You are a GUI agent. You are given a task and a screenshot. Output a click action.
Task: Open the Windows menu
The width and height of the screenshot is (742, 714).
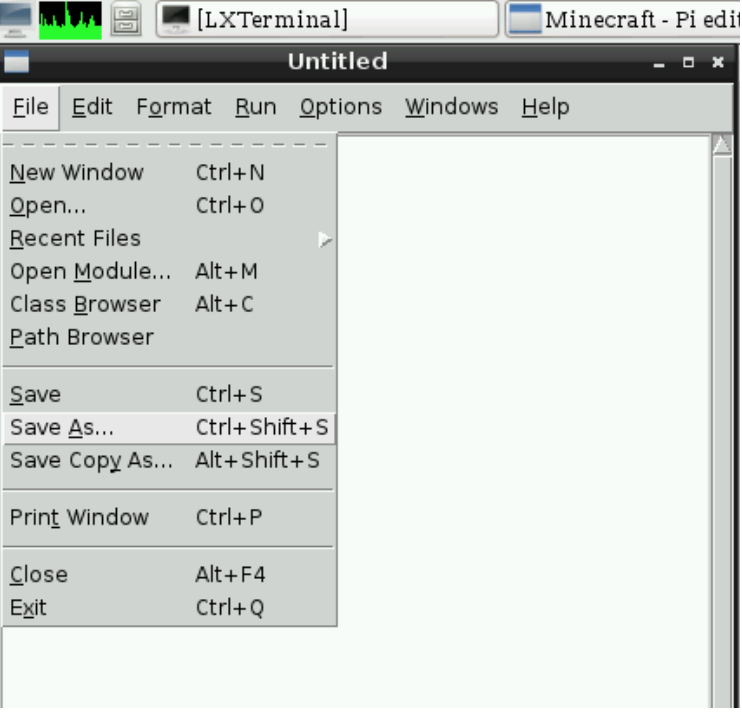point(452,107)
